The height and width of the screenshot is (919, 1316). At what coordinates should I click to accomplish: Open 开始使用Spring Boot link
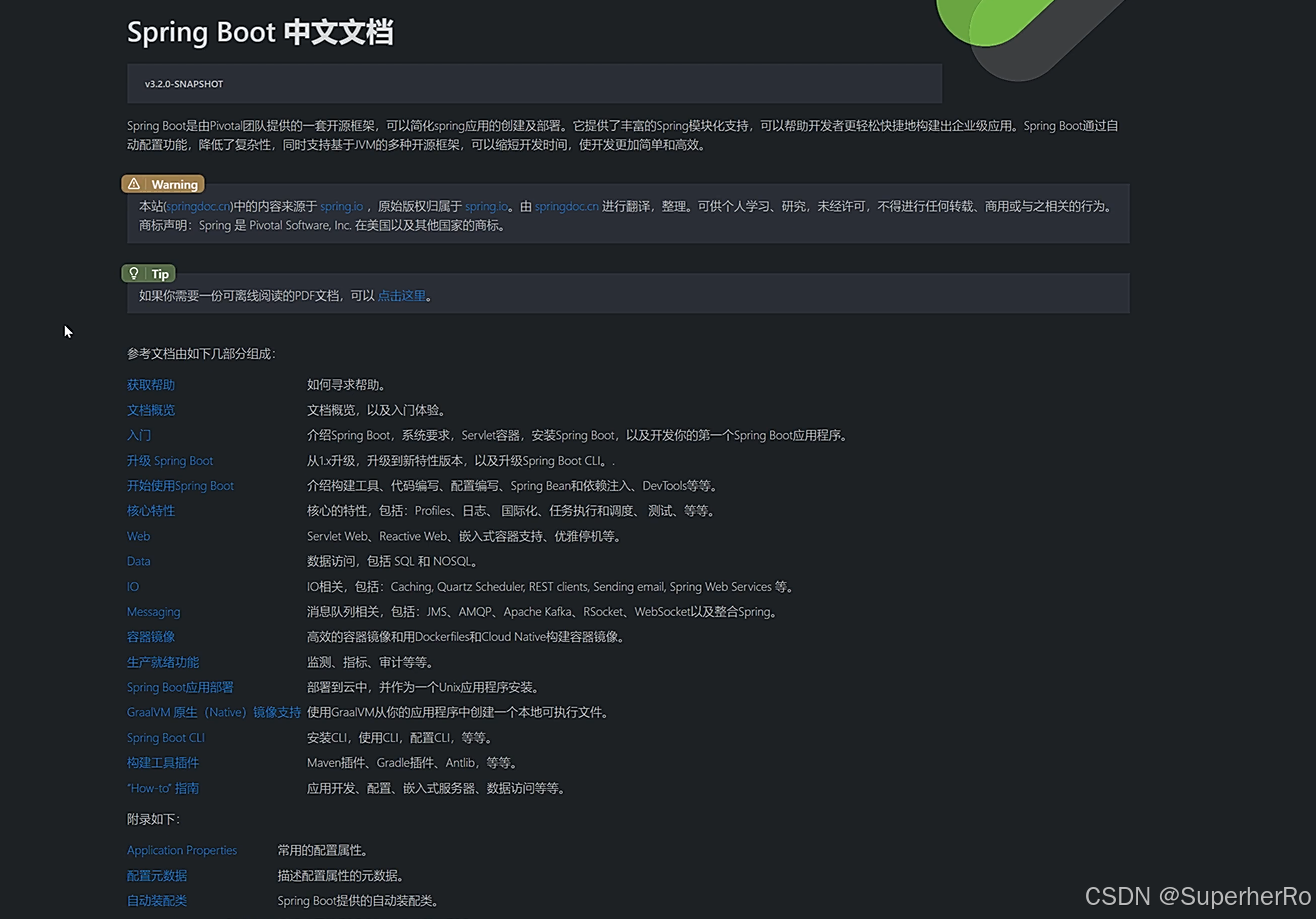pos(180,486)
